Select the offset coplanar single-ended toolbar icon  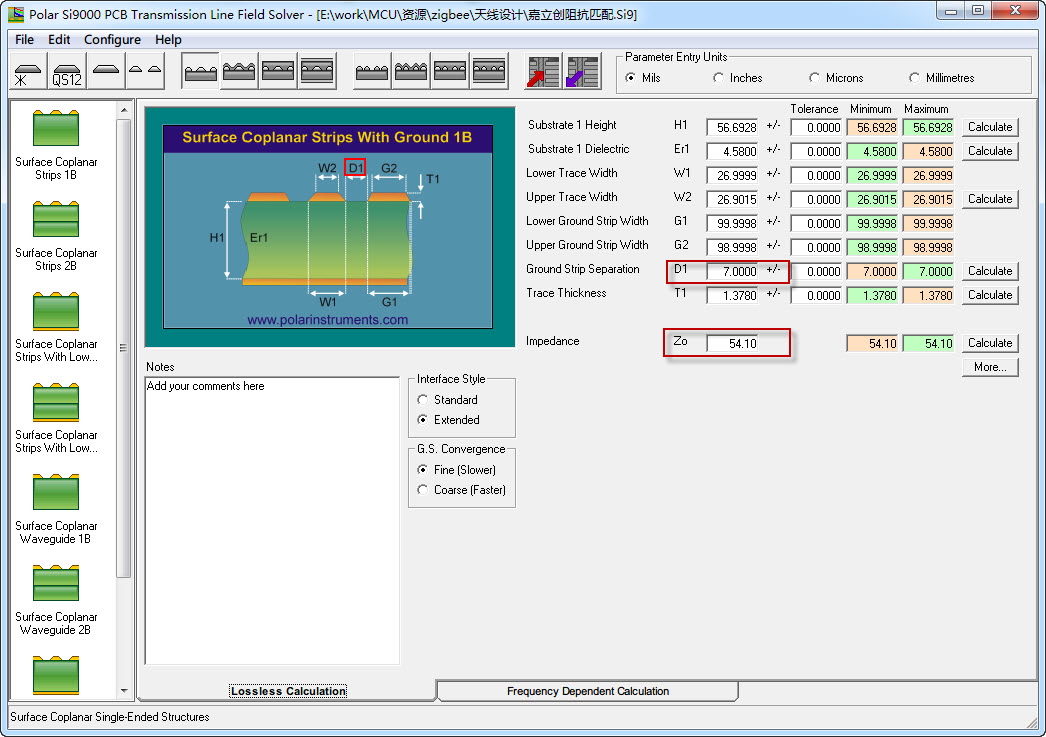317,71
